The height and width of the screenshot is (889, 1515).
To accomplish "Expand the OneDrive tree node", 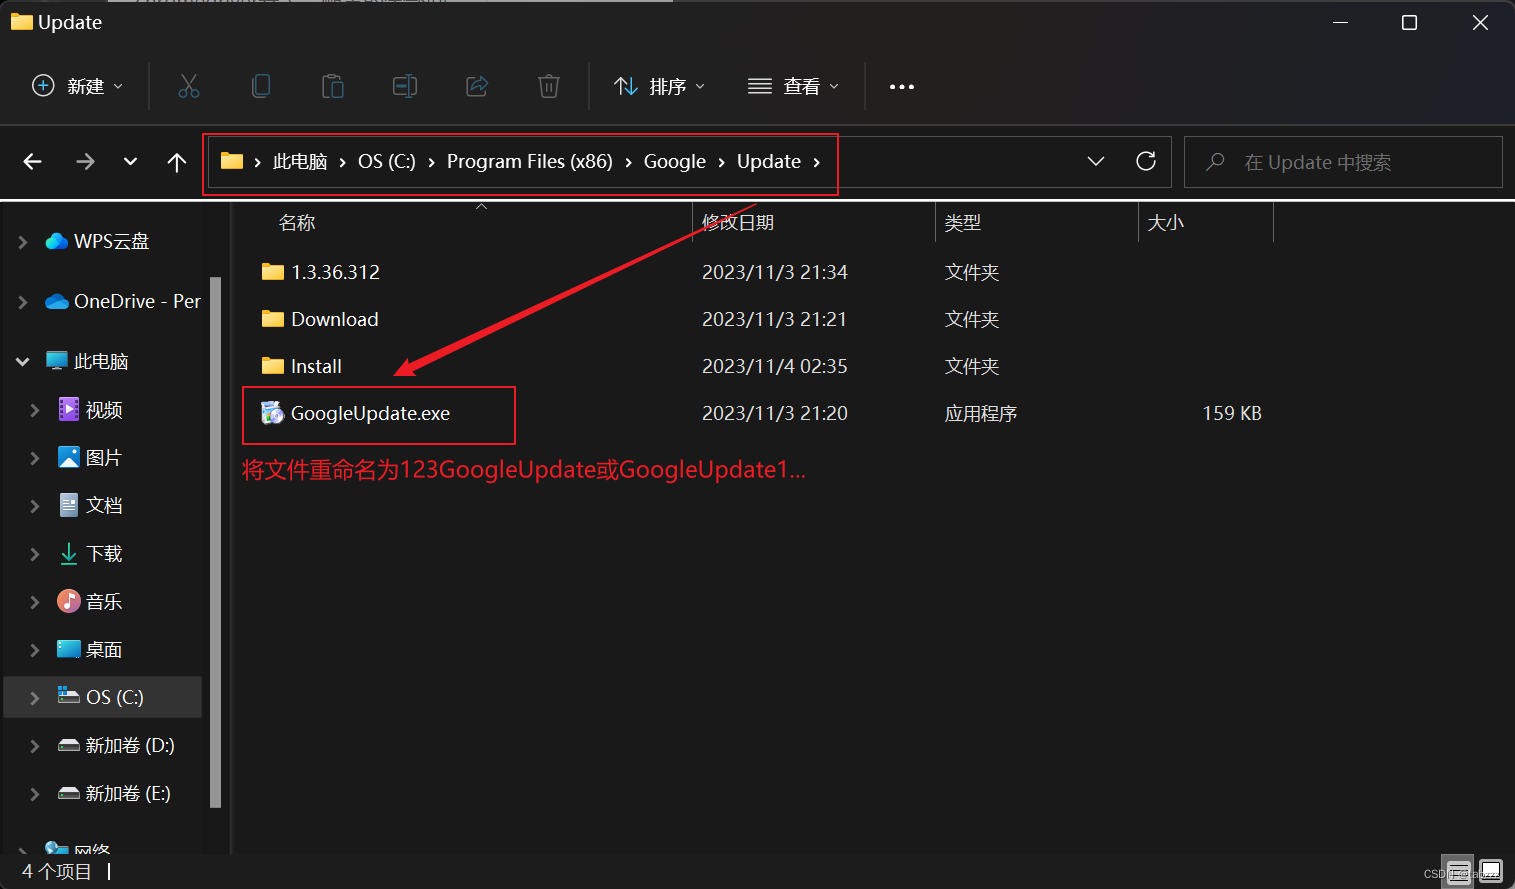I will pos(23,301).
